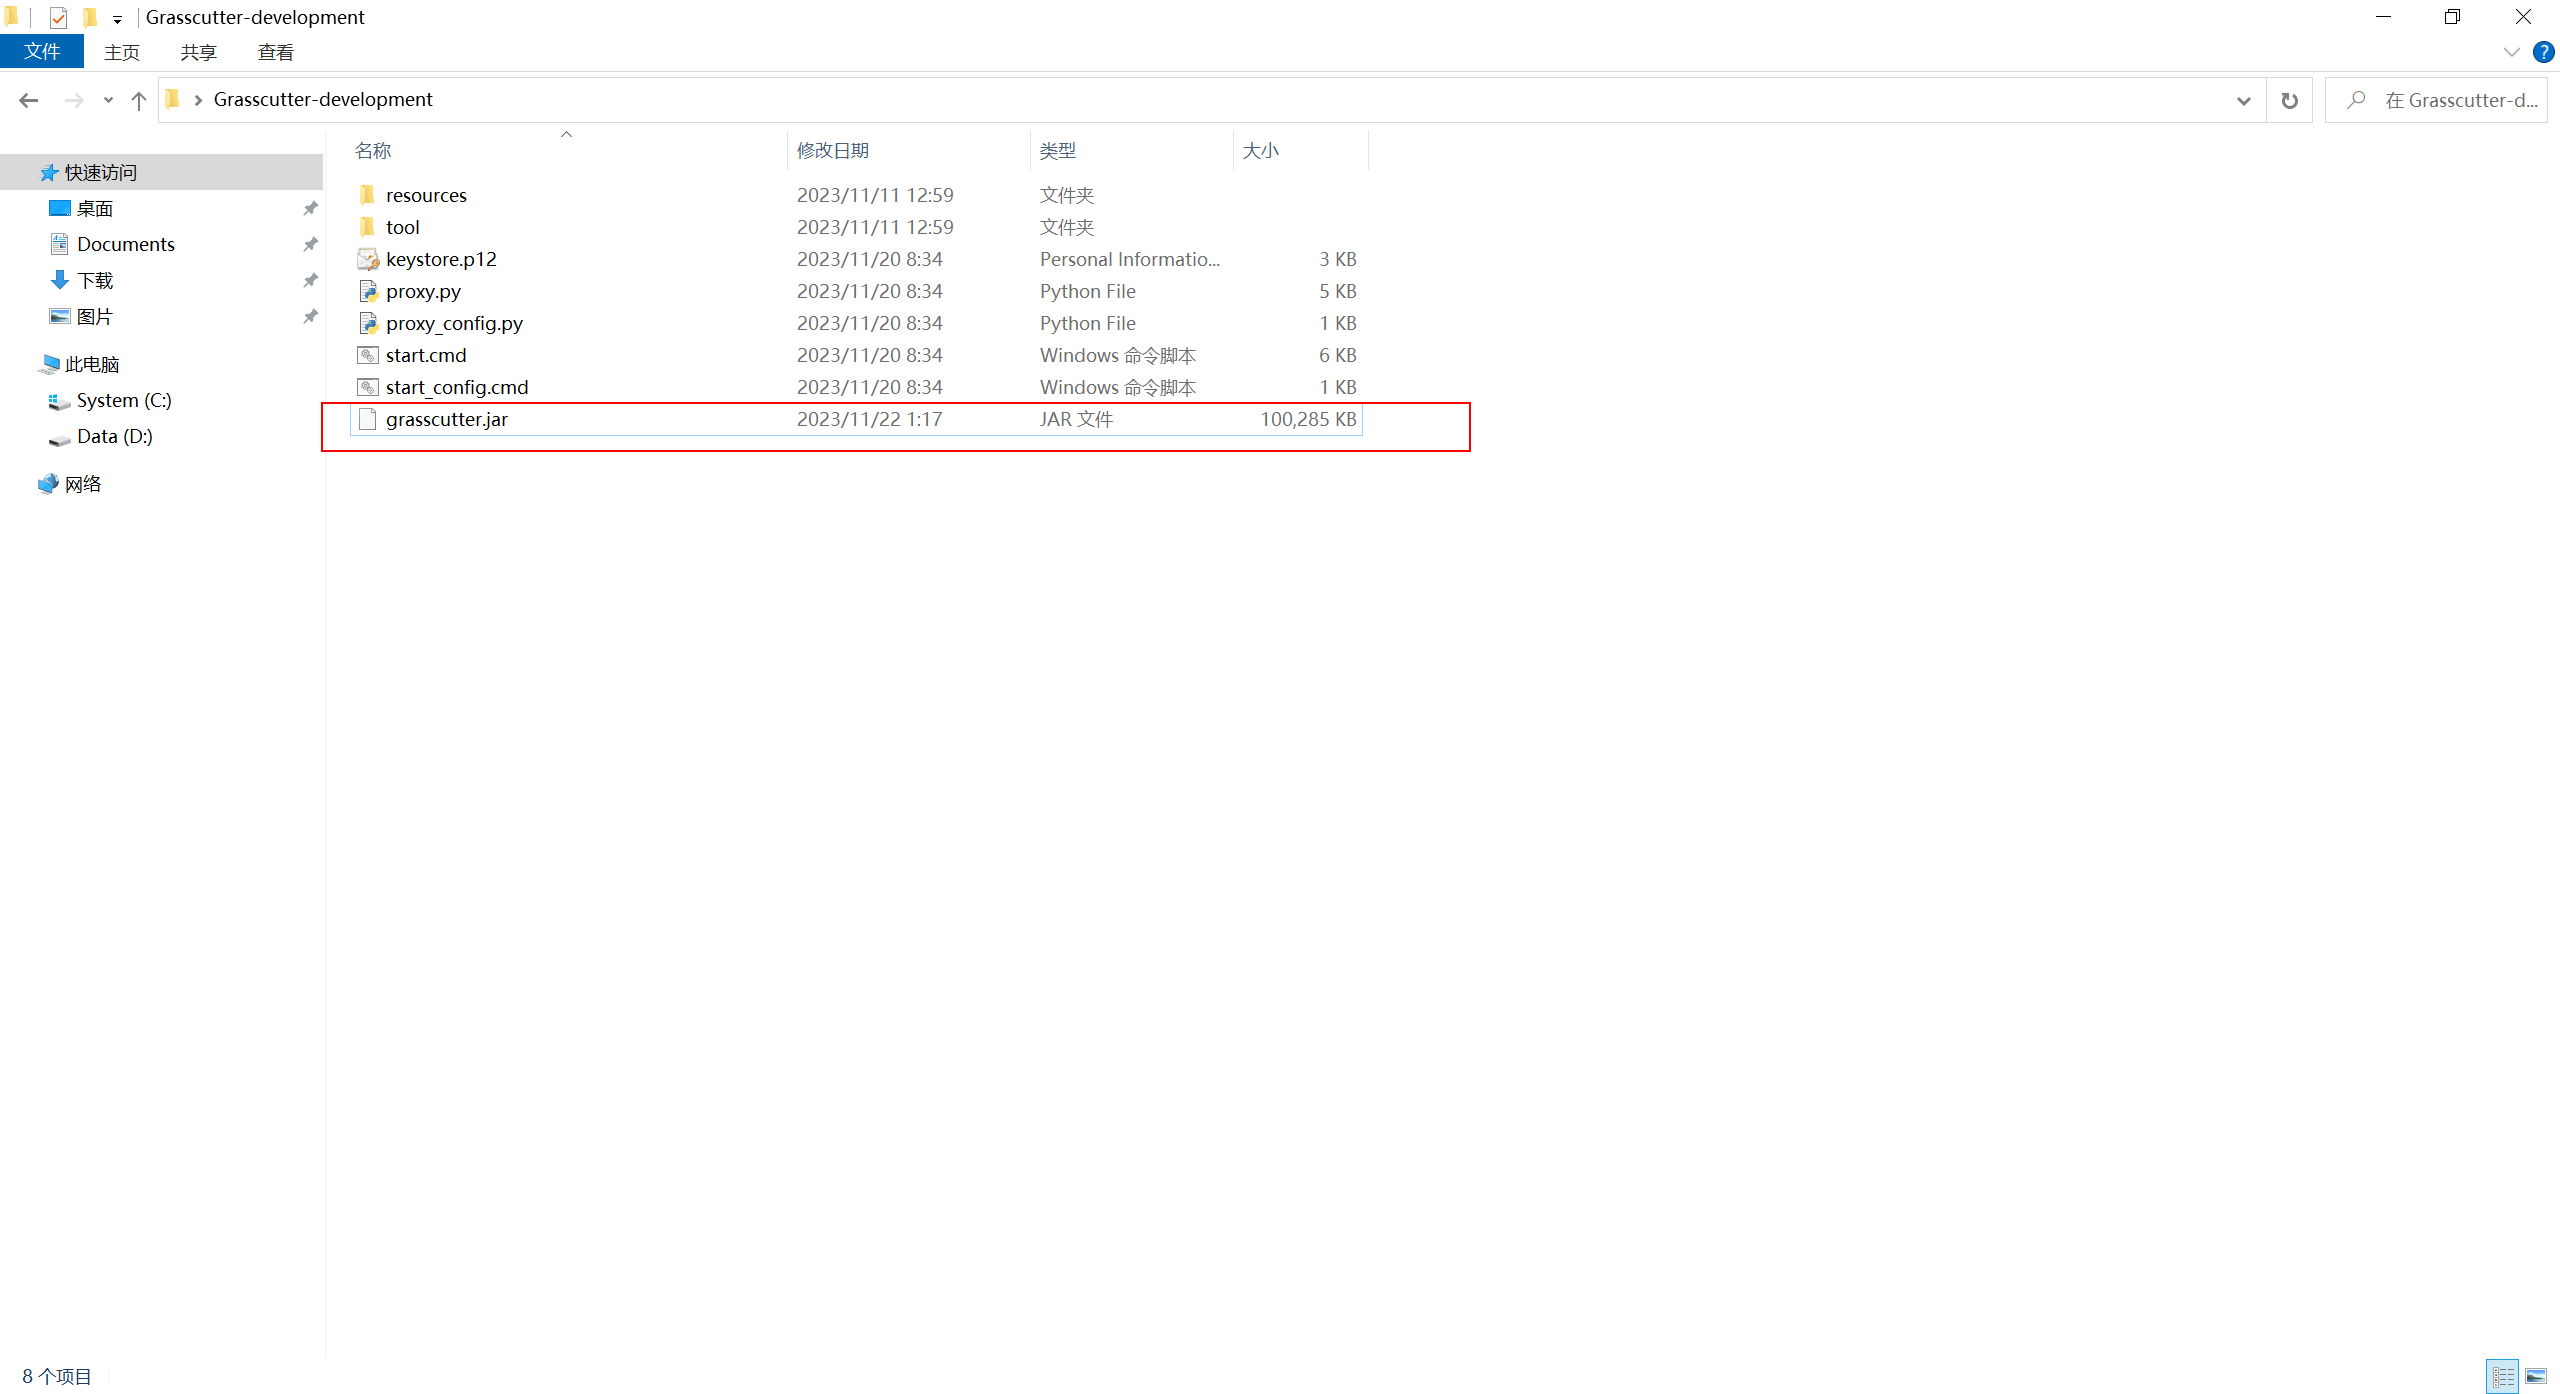Screen dimensions: 2560x1394
Task: Switch to the 共享 ribbon tab
Action: coord(199,52)
